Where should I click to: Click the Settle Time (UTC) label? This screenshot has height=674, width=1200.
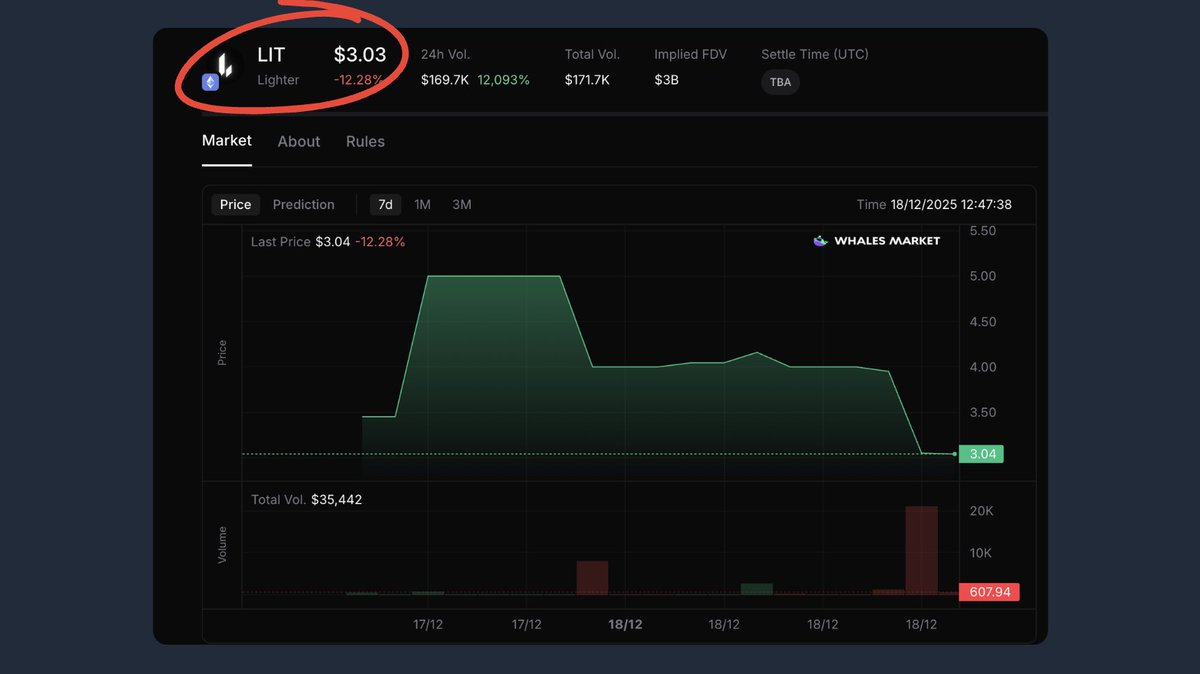coord(815,54)
